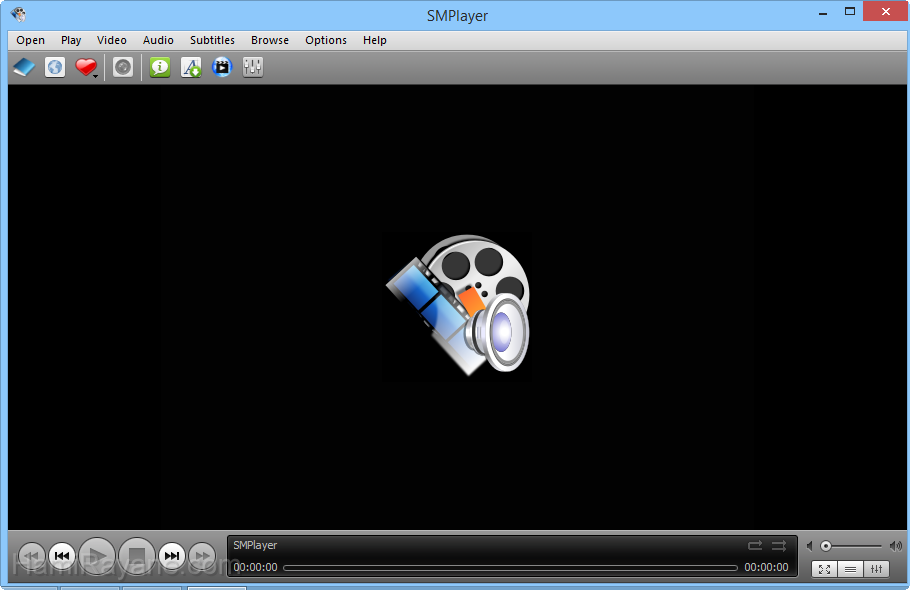Viewport: 910px width, 590px height.
Task: Click the open URL globe icon
Action: 55,67
